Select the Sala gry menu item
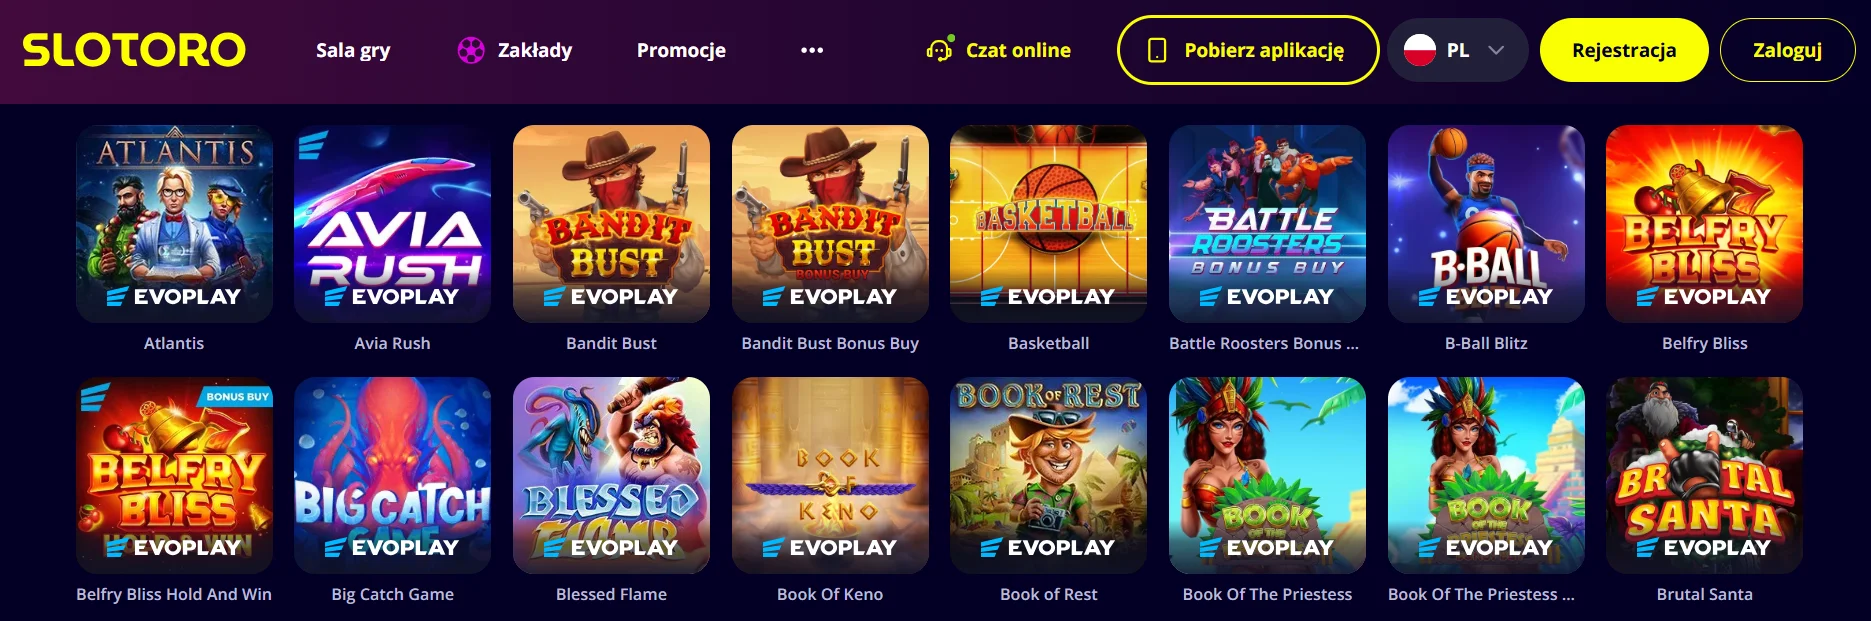This screenshot has width=1871, height=621. (351, 49)
